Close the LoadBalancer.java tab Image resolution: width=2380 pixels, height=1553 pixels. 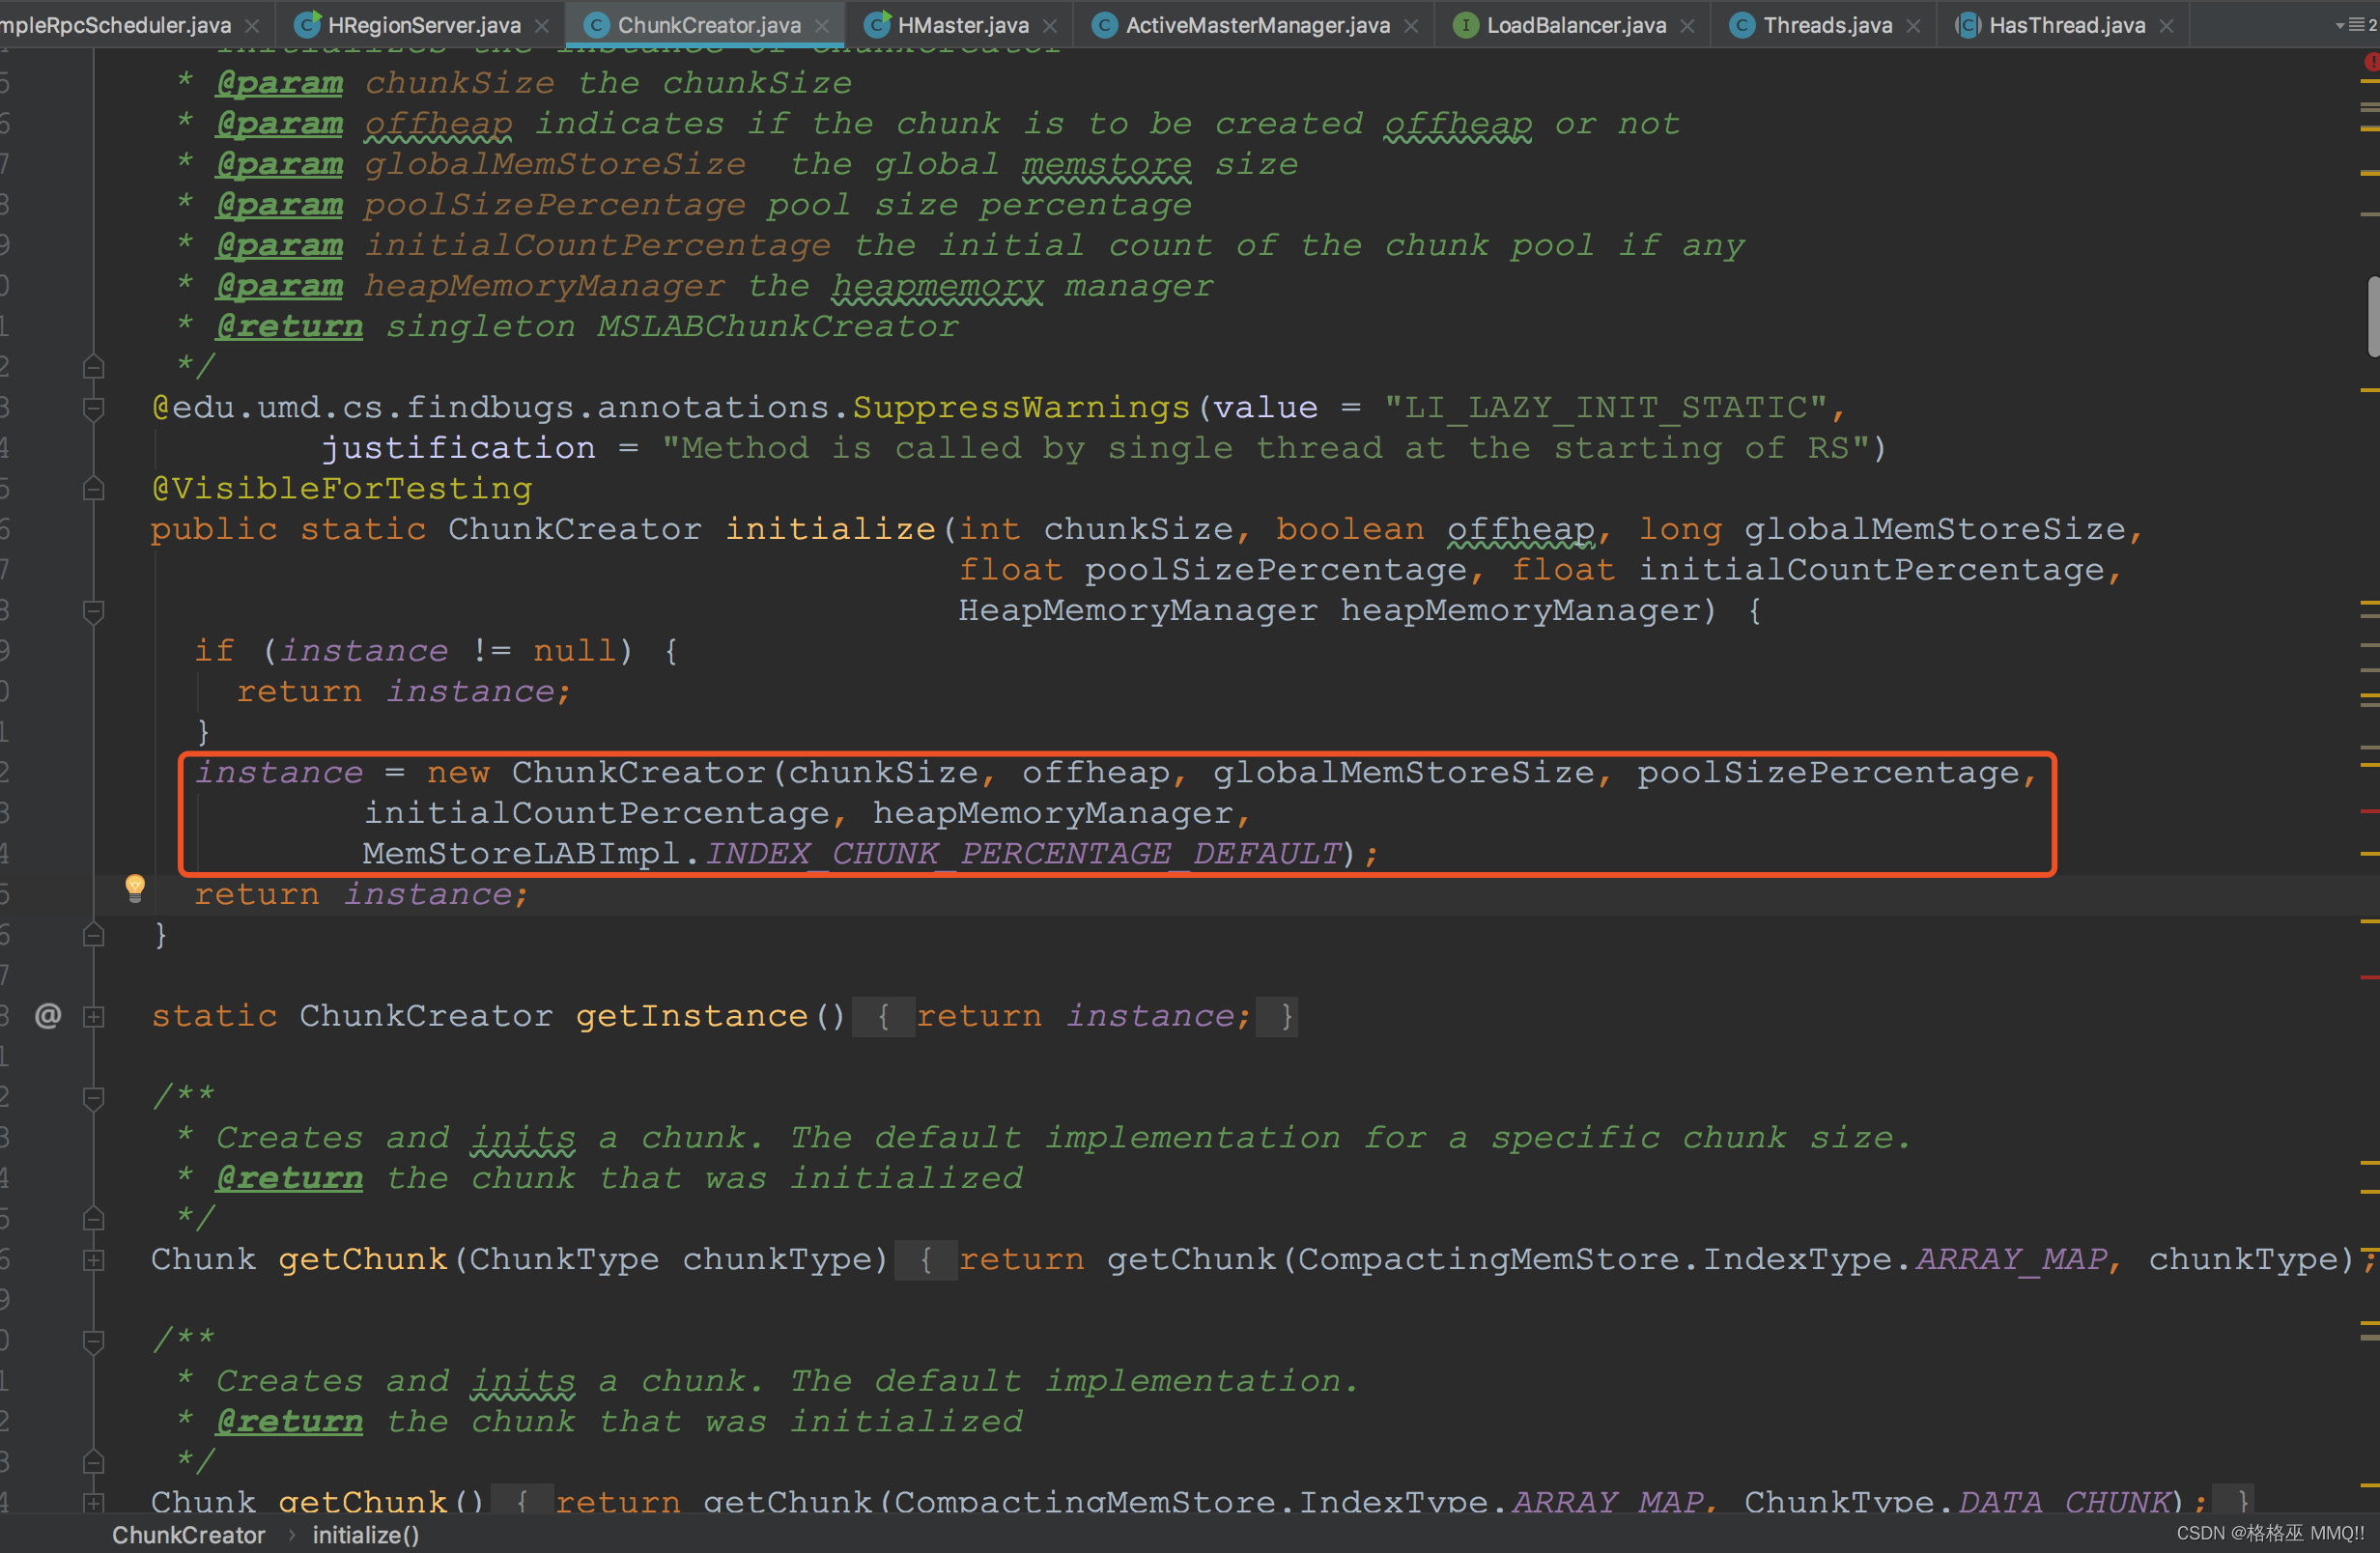[1688, 26]
